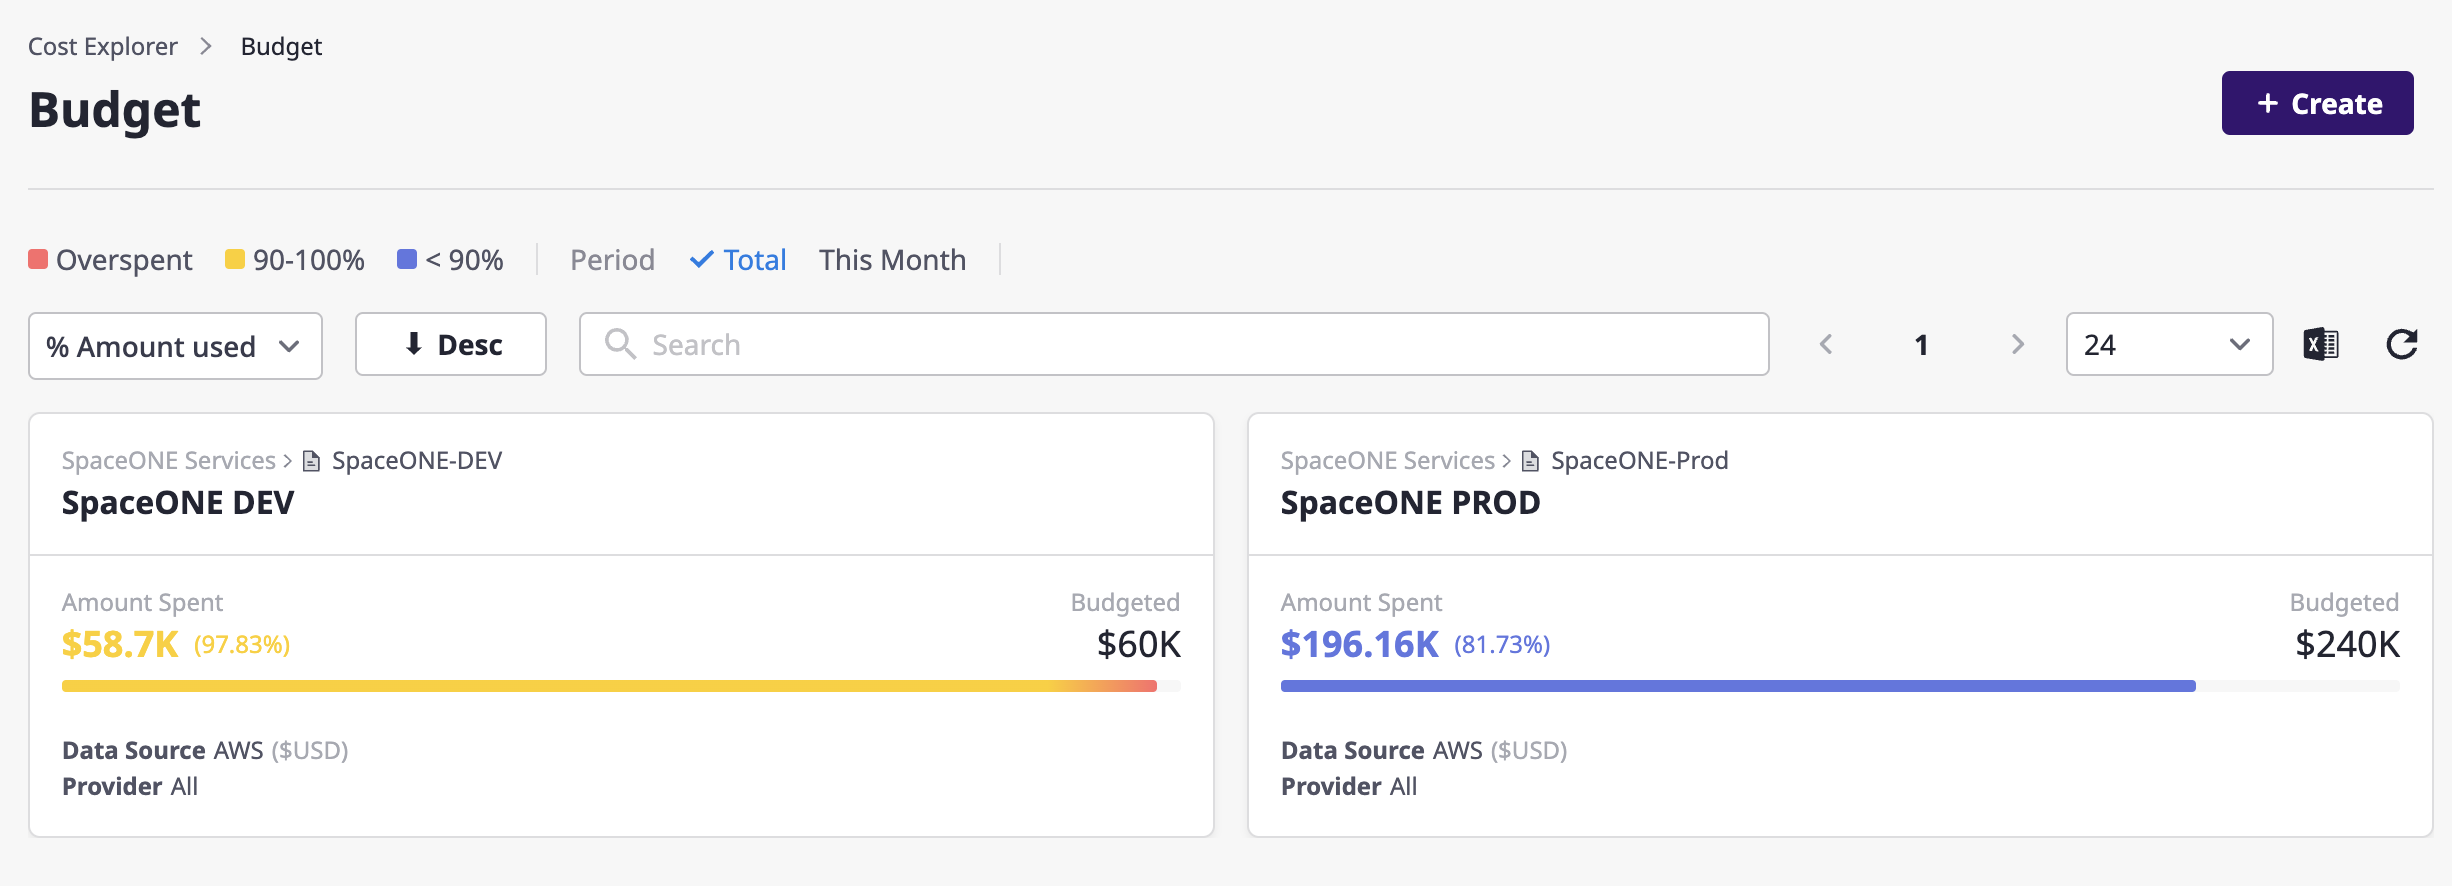The image size is (2452, 886).
Task: Click the $240K budgeted value
Action: pyautogui.click(x=2347, y=645)
